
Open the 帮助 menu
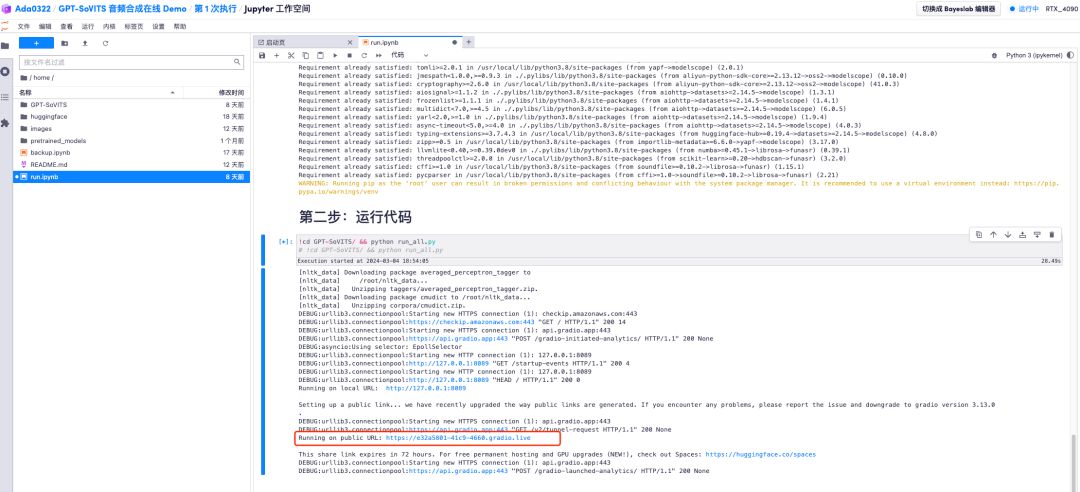180,26
